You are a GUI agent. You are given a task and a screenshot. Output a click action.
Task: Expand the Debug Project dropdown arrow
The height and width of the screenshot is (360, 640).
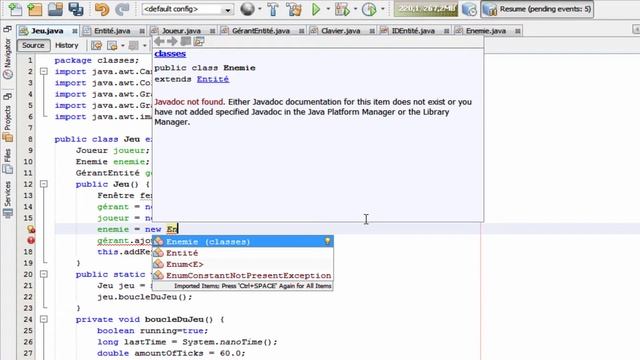(355, 9)
